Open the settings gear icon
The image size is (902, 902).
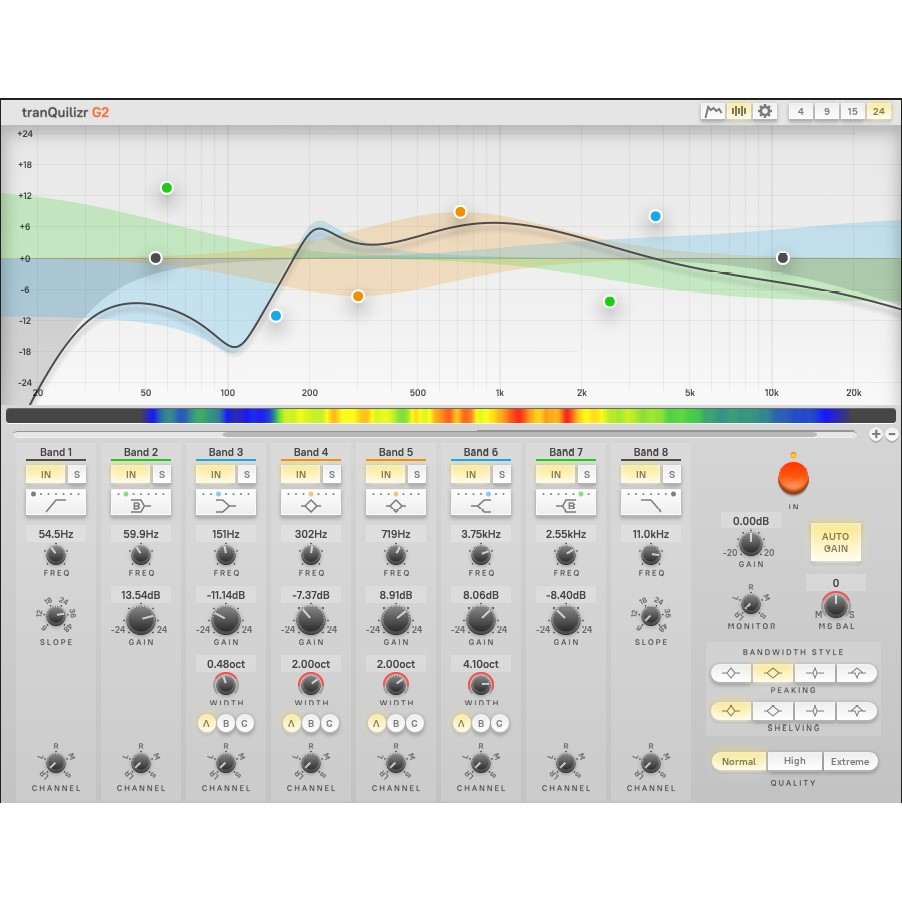[x=764, y=111]
